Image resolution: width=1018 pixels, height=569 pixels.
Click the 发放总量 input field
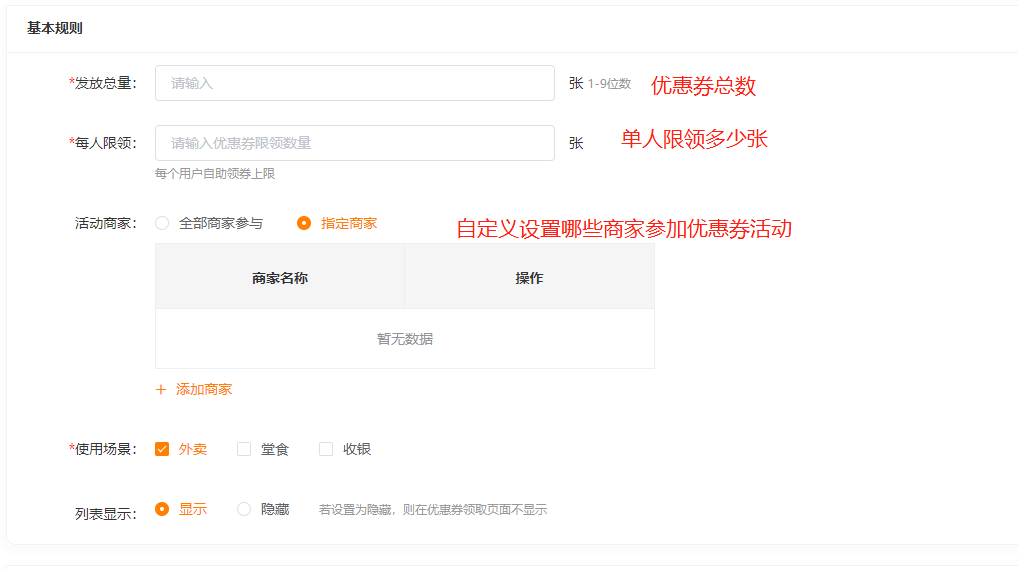tap(354, 83)
